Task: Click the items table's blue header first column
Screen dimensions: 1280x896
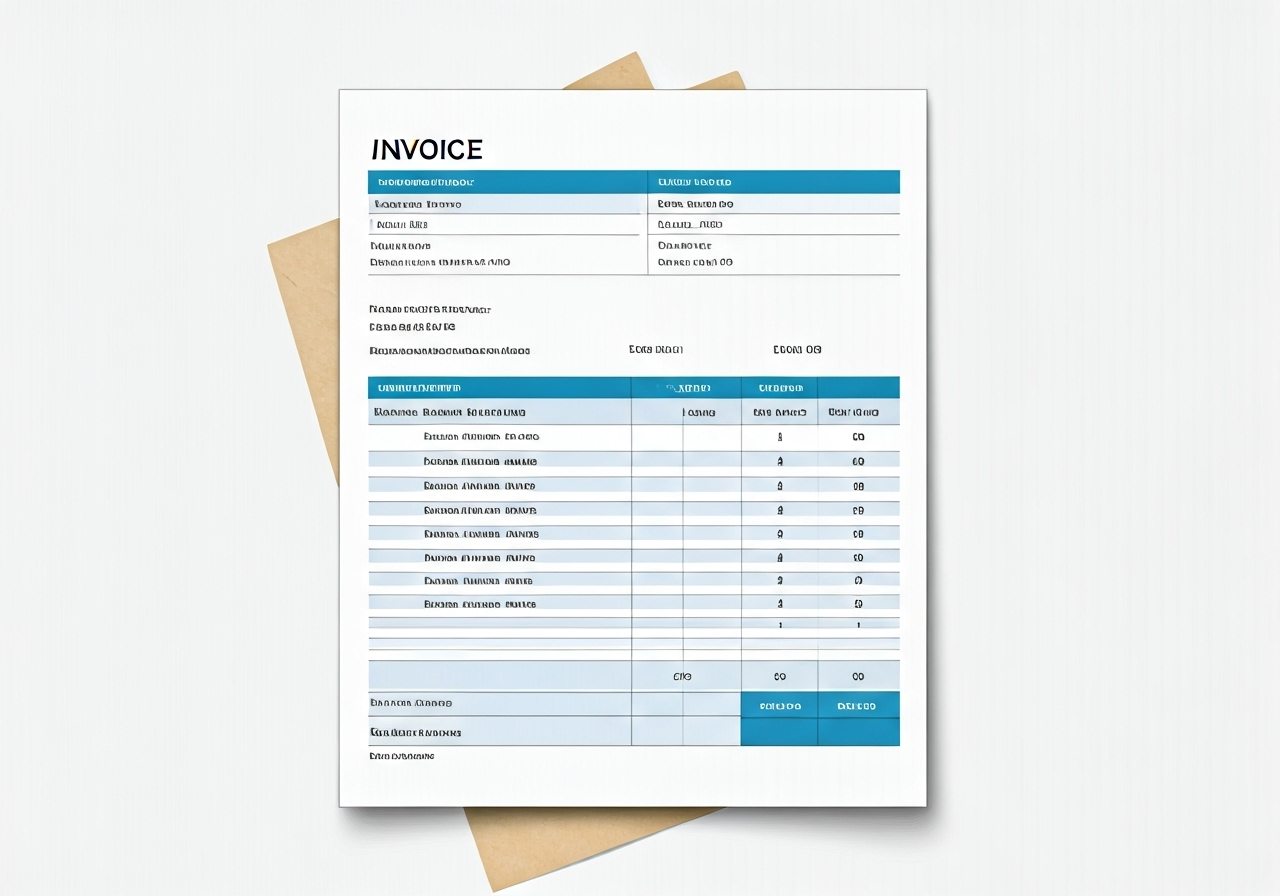Action: (x=498, y=388)
